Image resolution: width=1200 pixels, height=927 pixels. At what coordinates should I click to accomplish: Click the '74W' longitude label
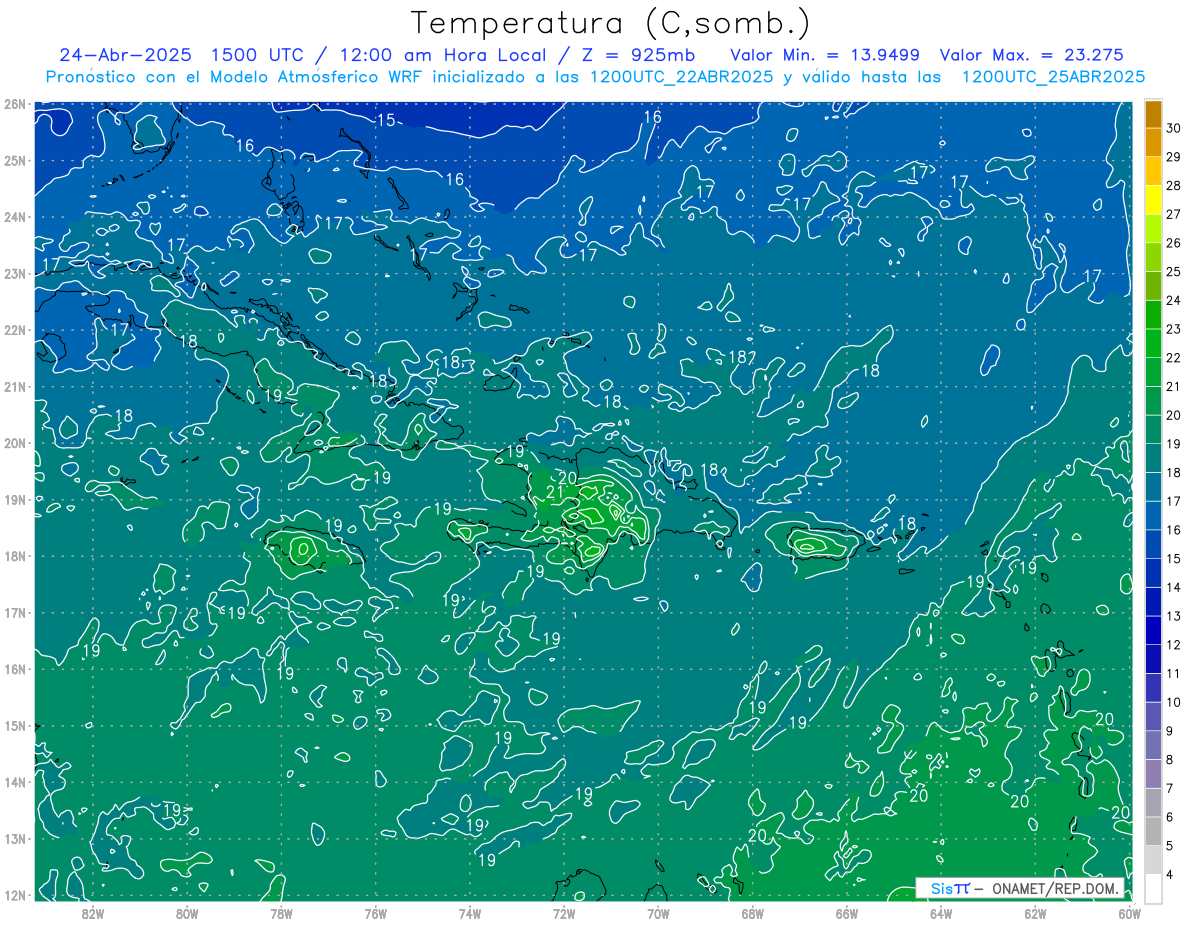pos(469,912)
